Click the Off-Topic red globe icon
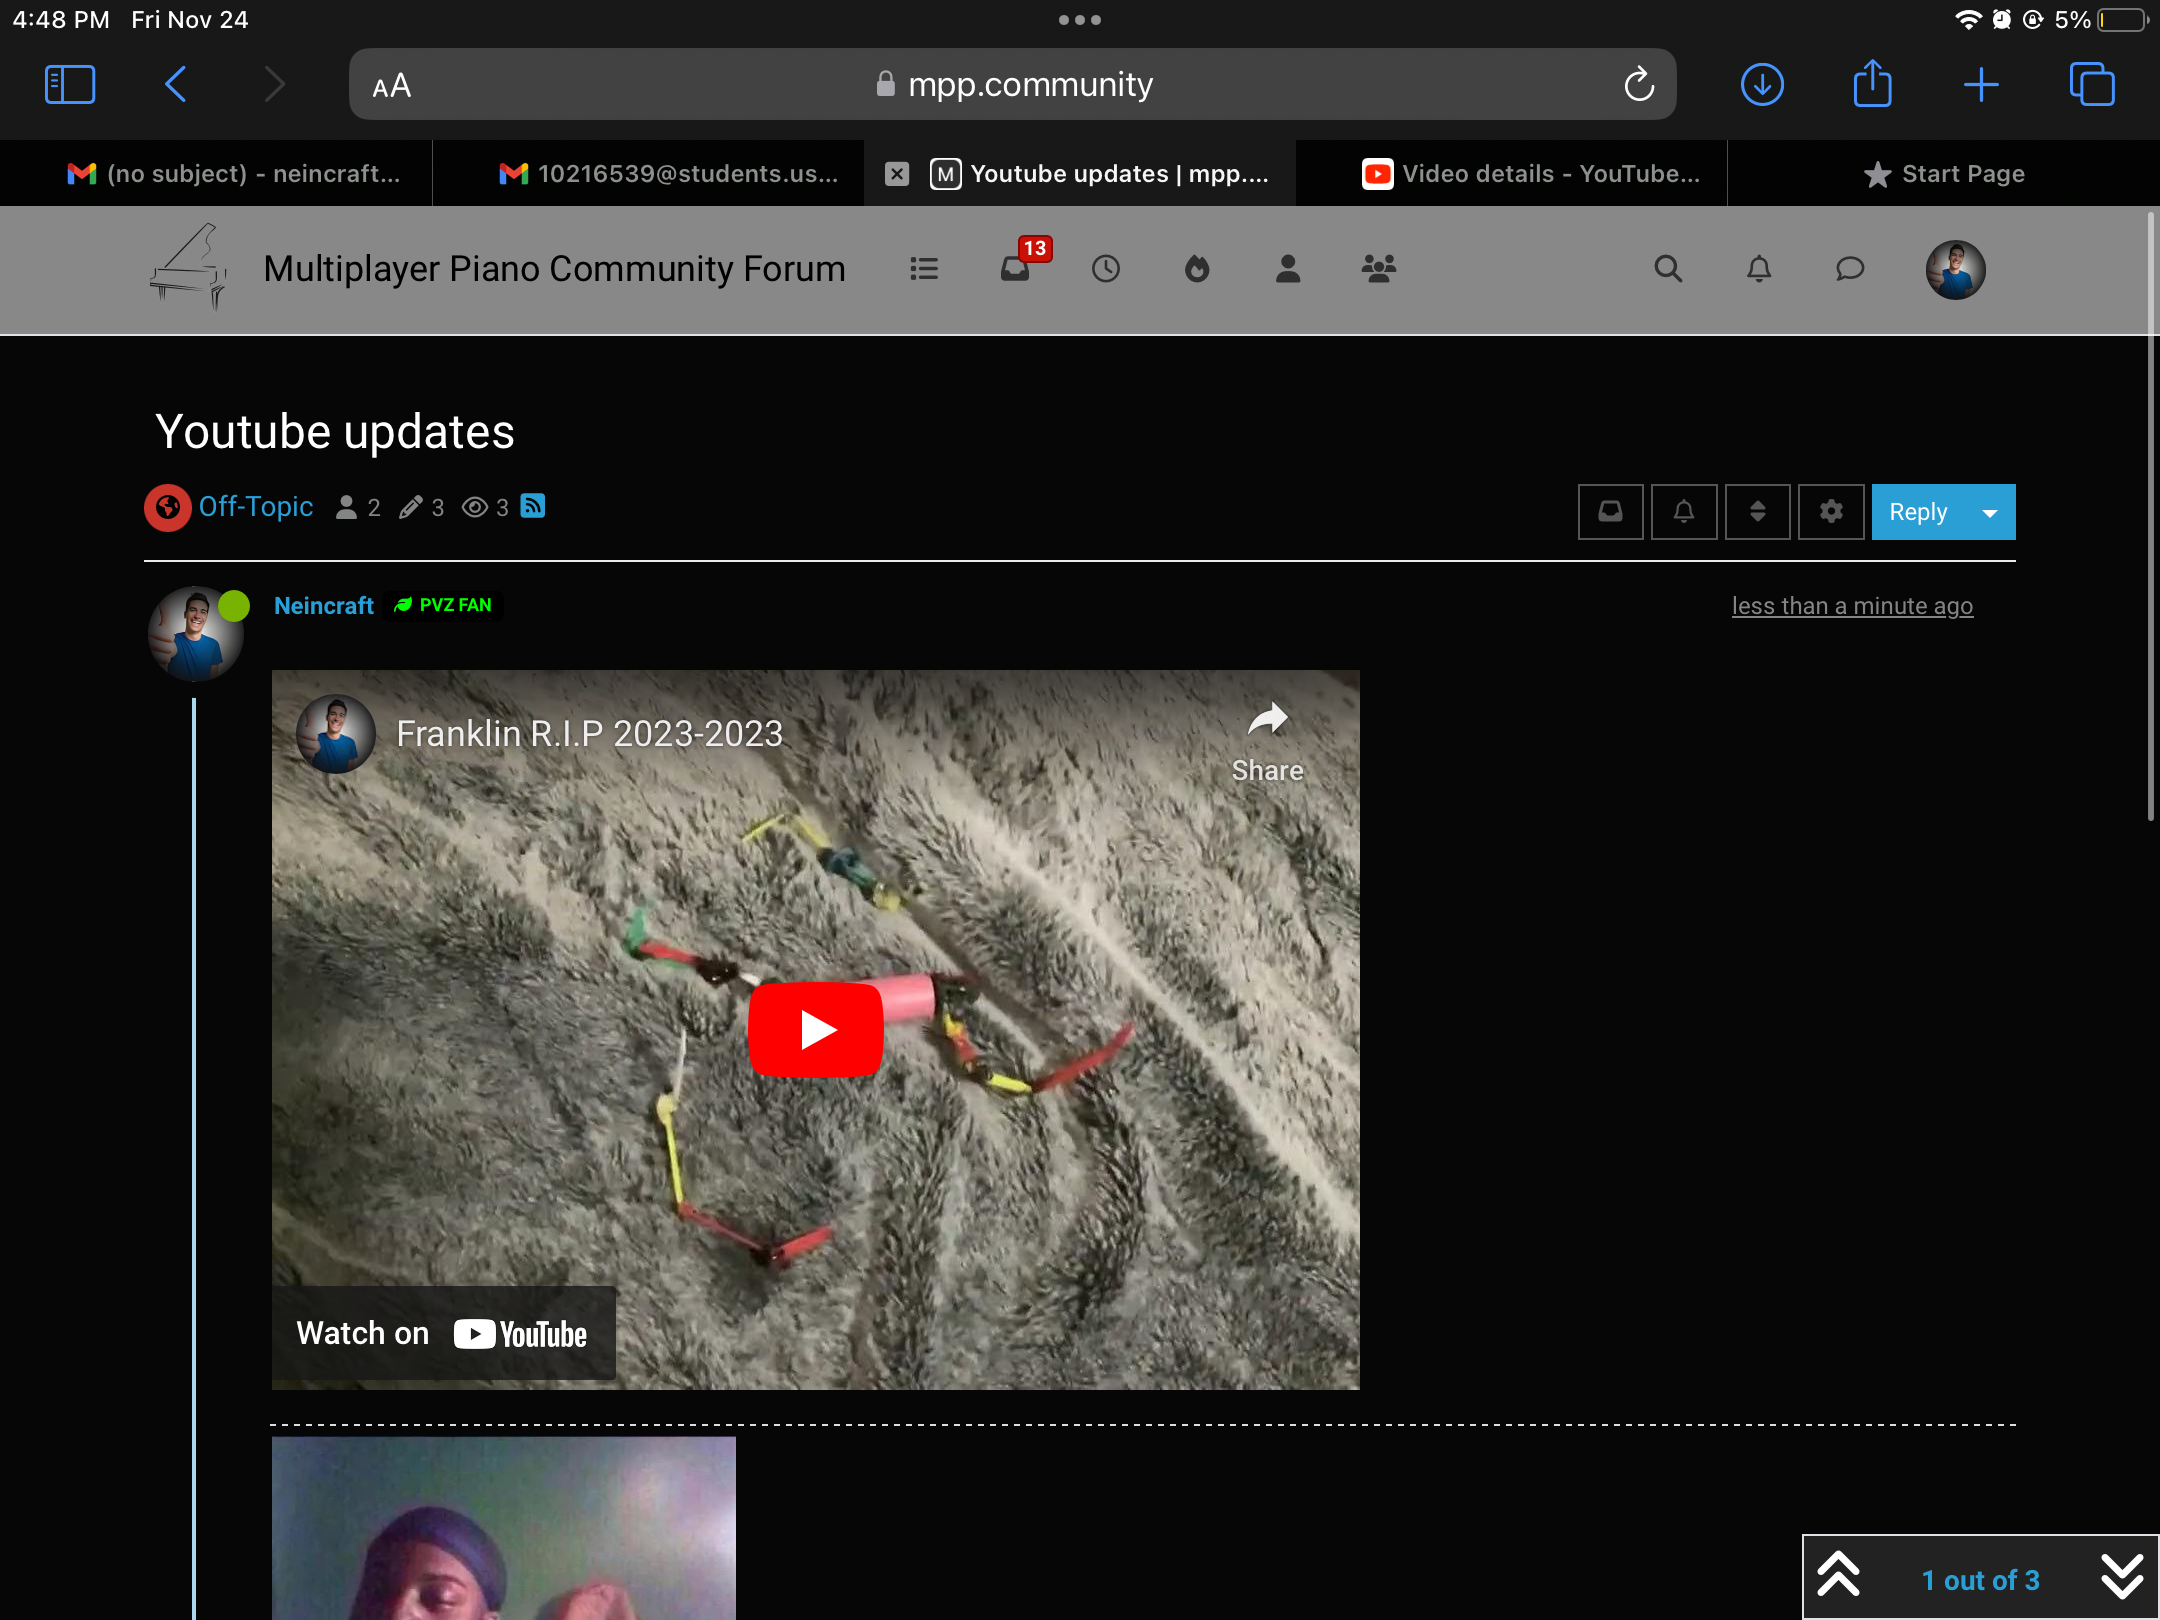The image size is (2160, 1620). 168,508
